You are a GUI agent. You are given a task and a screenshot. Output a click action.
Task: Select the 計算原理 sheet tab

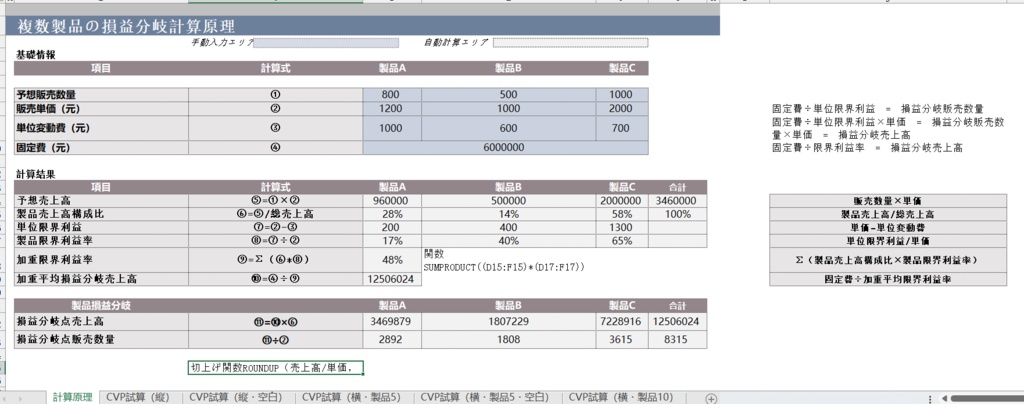point(72,397)
